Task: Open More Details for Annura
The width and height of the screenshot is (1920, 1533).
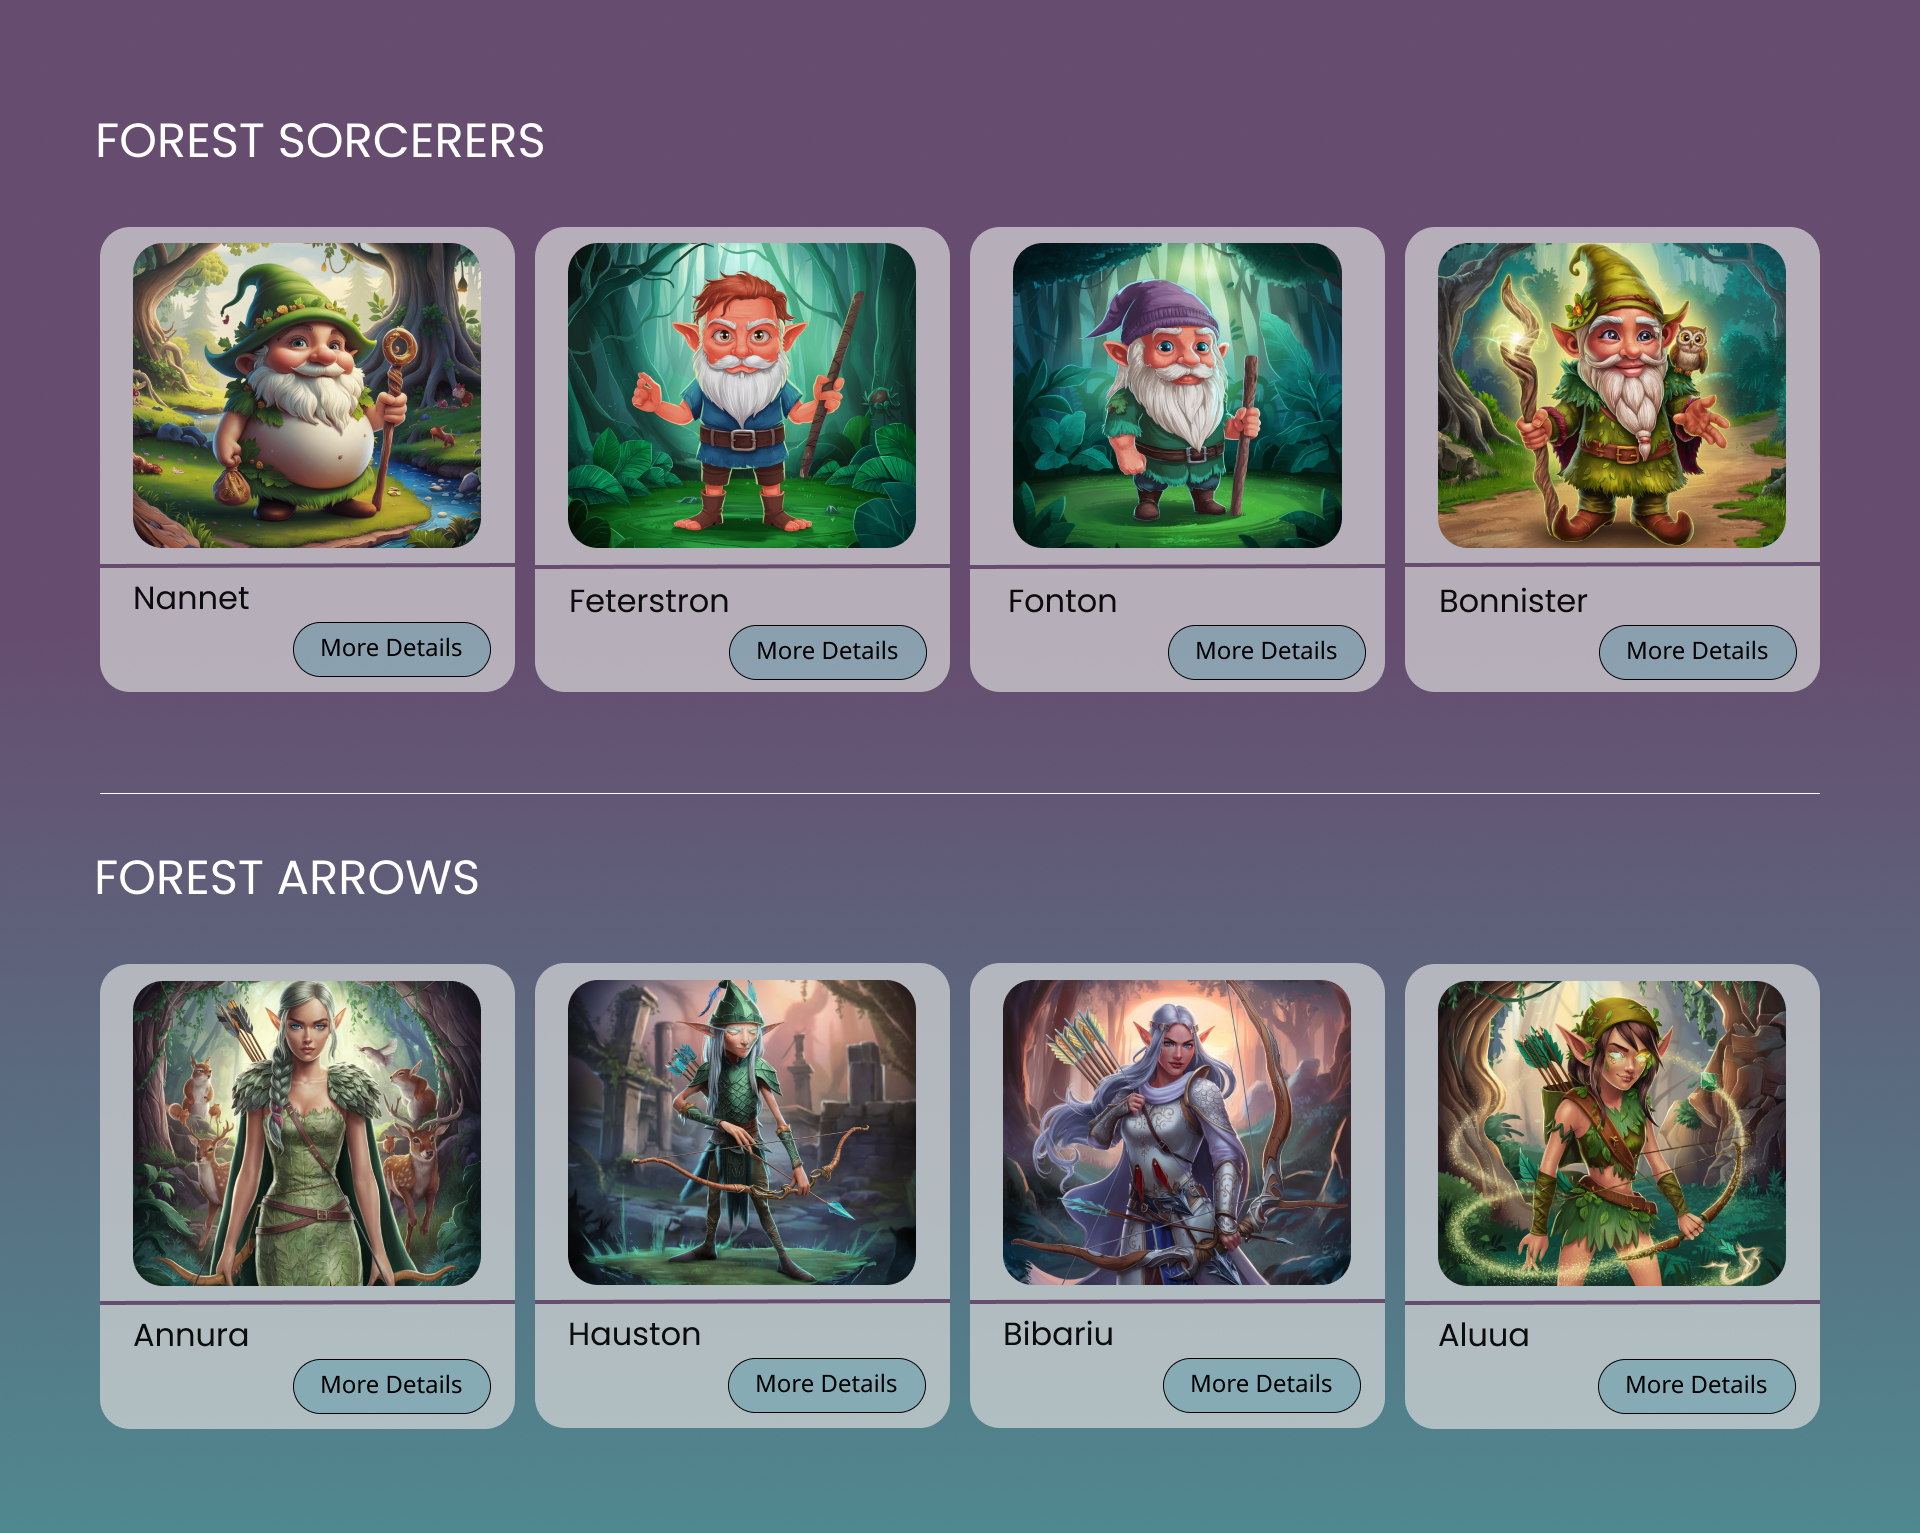Action: [392, 1386]
